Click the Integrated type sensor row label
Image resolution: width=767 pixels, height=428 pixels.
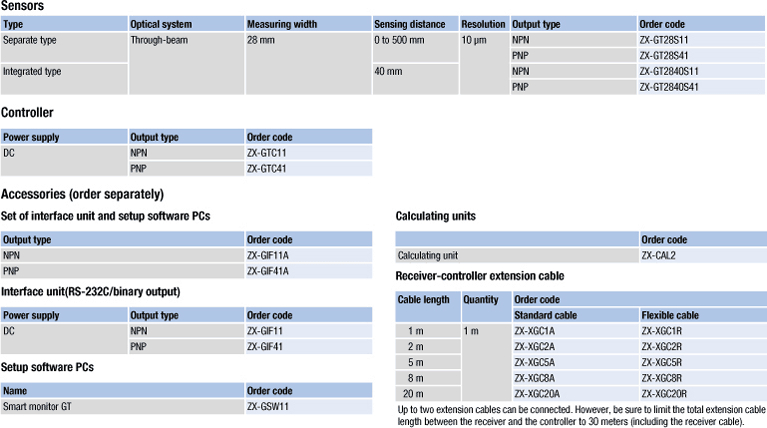coord(33,72)
